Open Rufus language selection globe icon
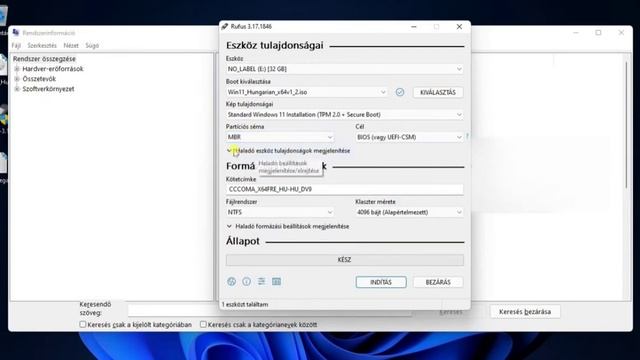The height and width of the screenshot is (360, 640). [x=231, y=281]
